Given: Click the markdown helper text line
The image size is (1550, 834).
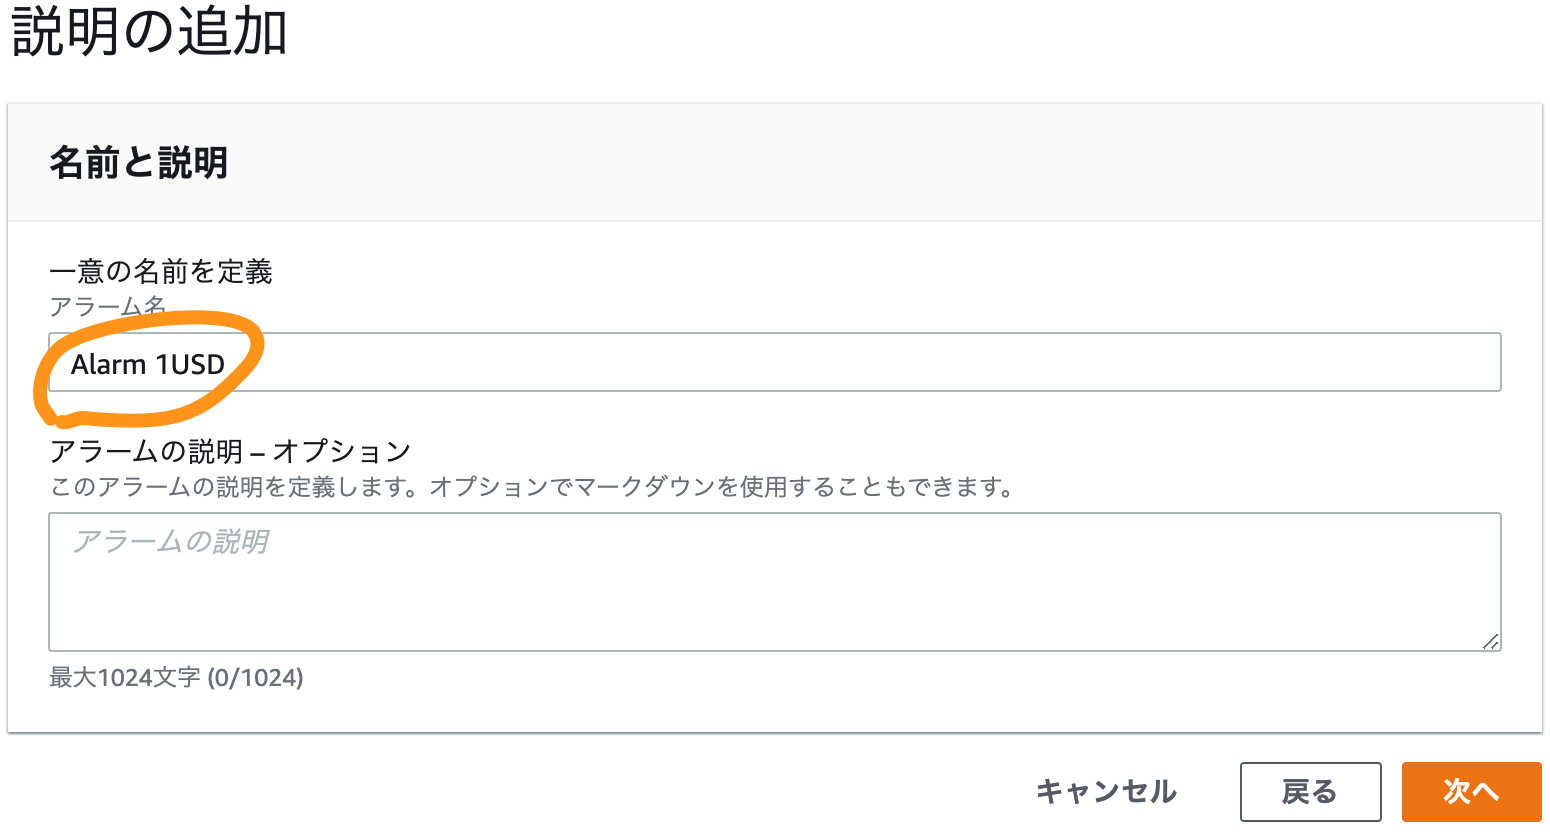Looking at the screenshot, I should [x=533, y=487].
